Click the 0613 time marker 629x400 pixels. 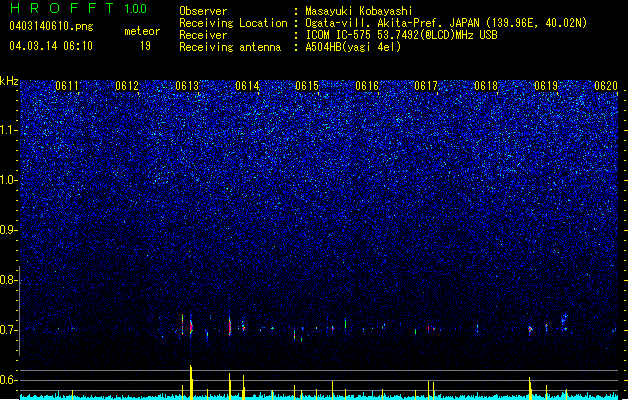coord(187,86)
